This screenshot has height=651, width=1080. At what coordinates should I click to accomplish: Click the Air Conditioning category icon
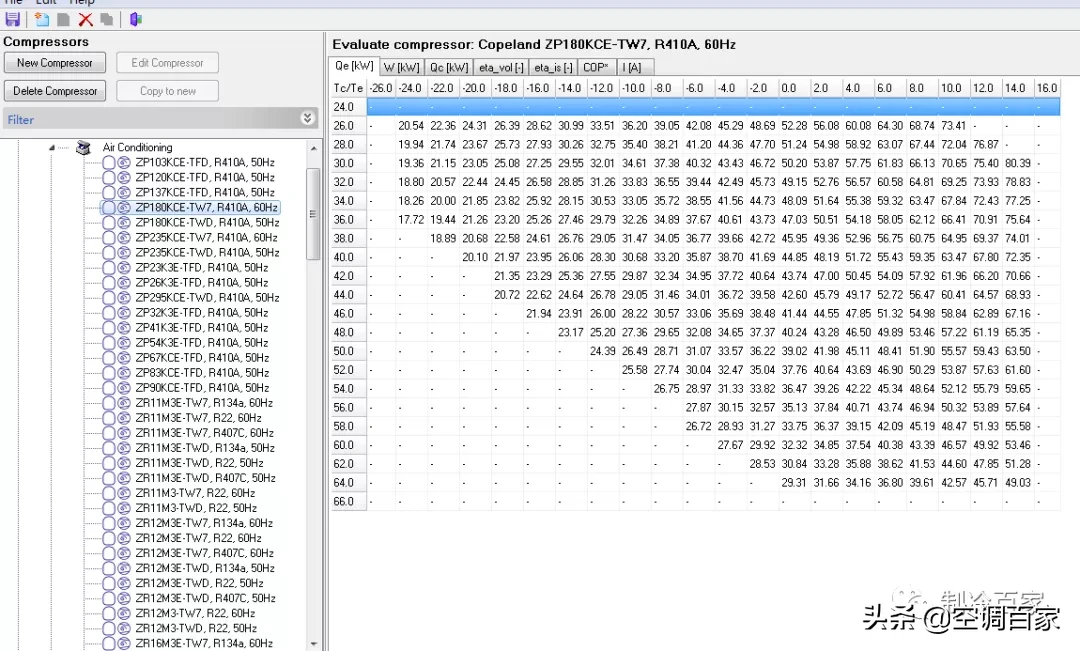(83, 147)
